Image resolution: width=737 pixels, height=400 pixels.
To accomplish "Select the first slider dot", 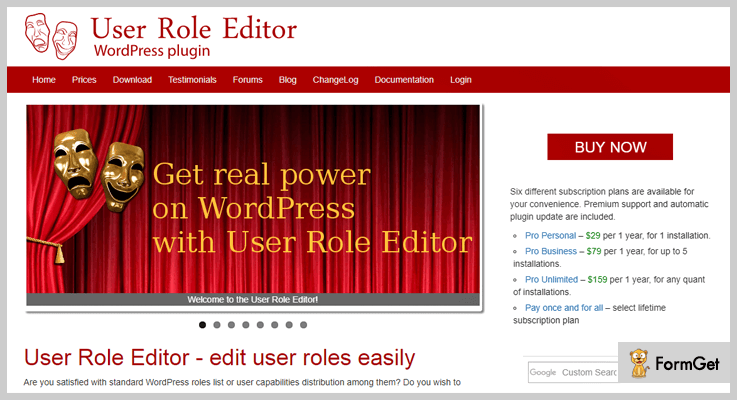I will coord(203,325).
